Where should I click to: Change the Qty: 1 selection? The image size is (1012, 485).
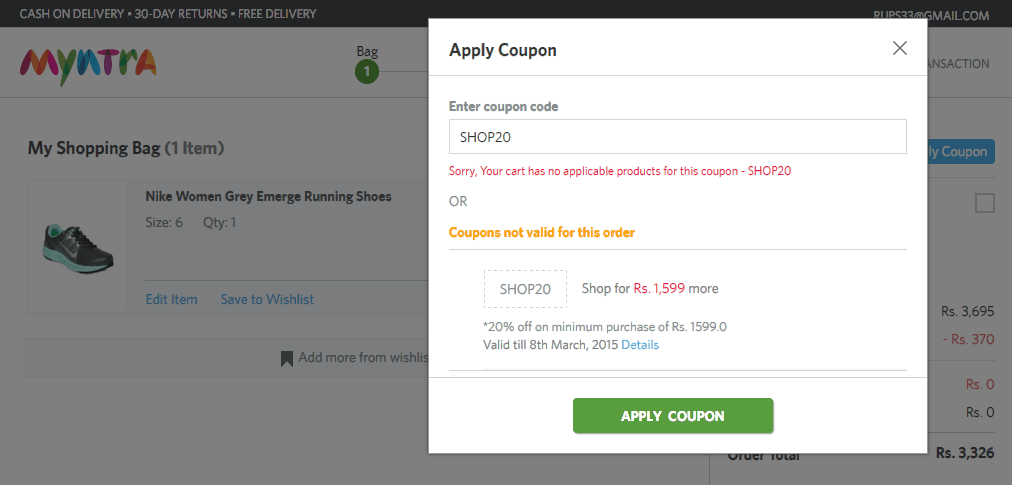(220, 222)
